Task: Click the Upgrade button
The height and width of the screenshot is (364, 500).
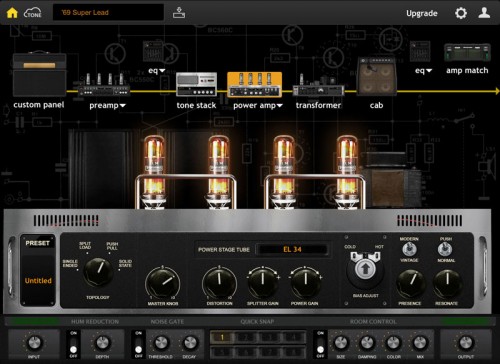Action: click(422, 13)
